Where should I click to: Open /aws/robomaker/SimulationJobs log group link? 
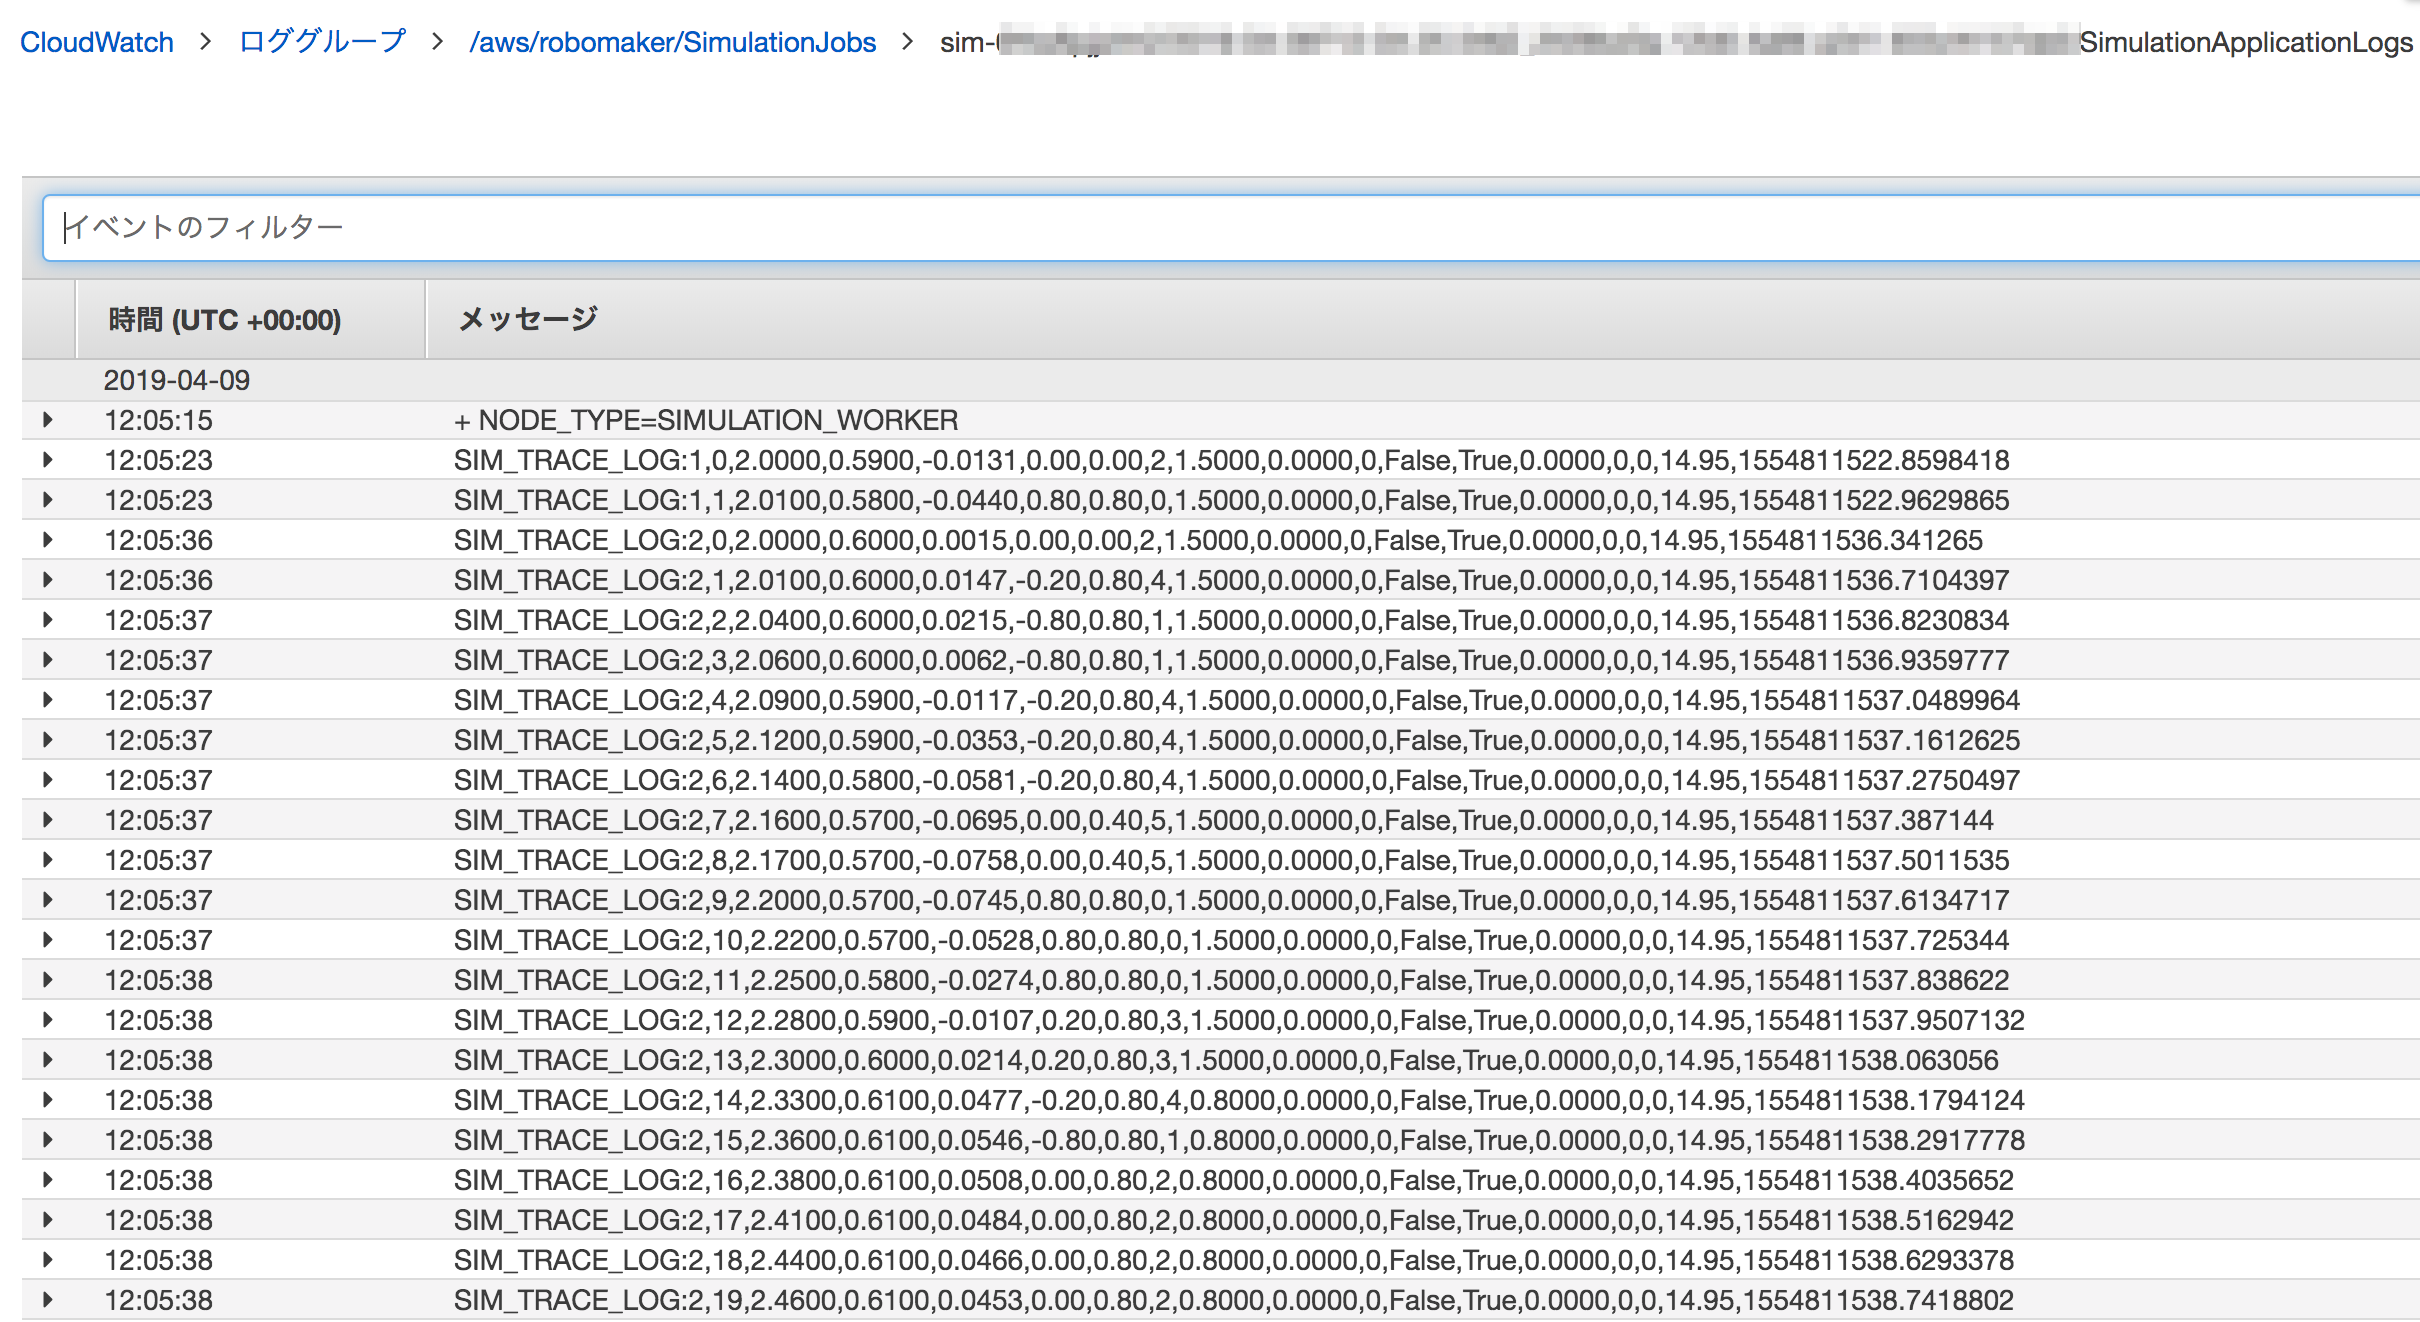672,42
